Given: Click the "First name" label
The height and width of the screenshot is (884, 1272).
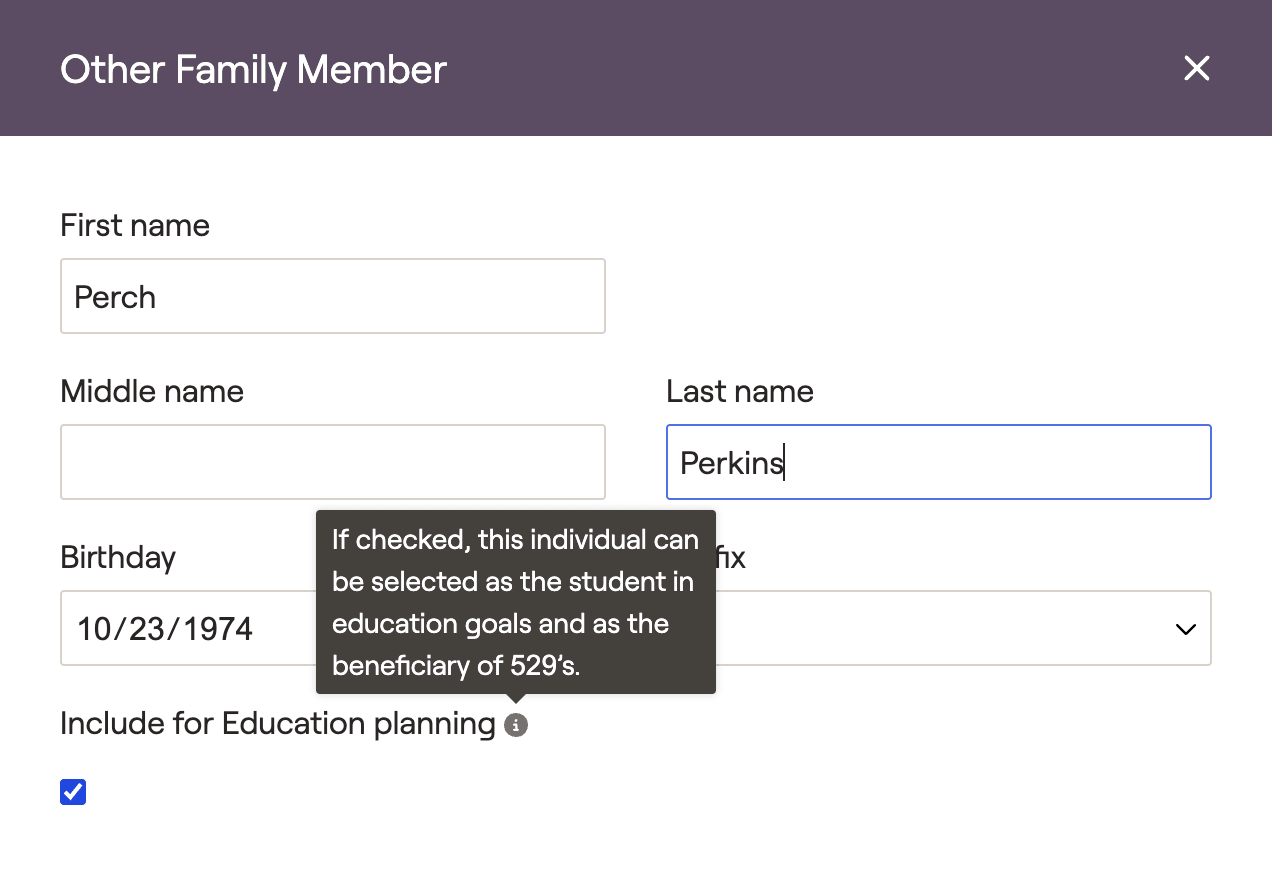Looking at the screenshot, I should click(x=135, y=225).
